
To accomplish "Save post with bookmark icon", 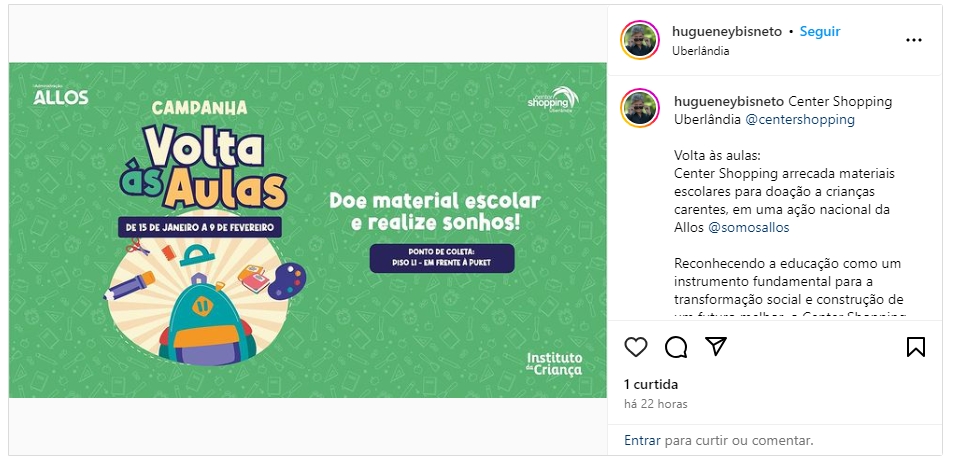I will (916, 347).
